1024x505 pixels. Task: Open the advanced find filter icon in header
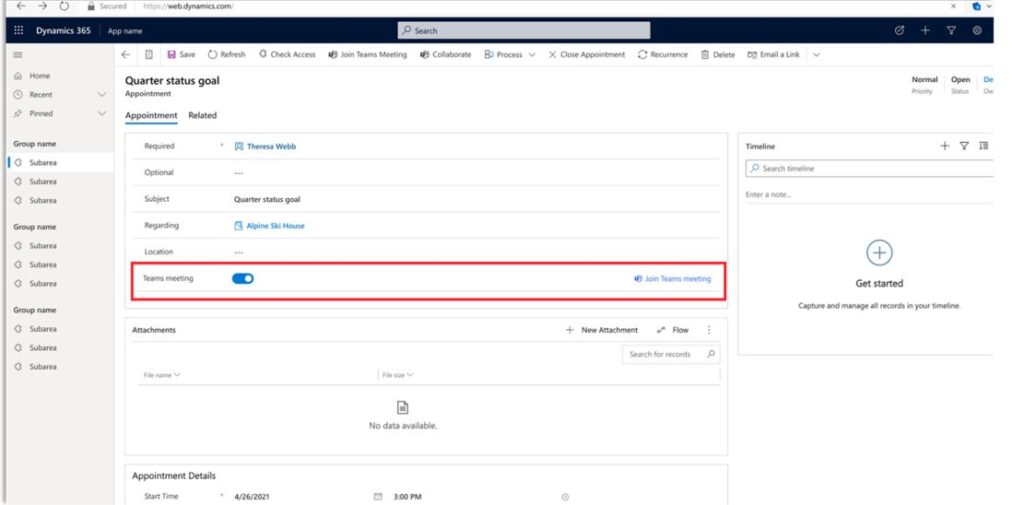coord(951,31)
